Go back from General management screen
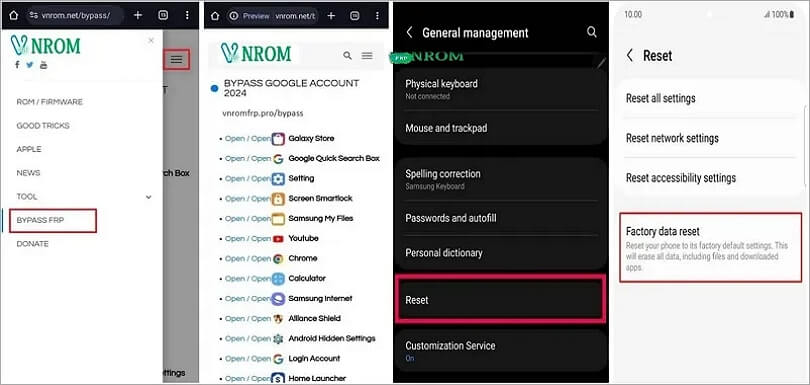Image resolution: width=810 pixels, height=385 pixels. 409,33
